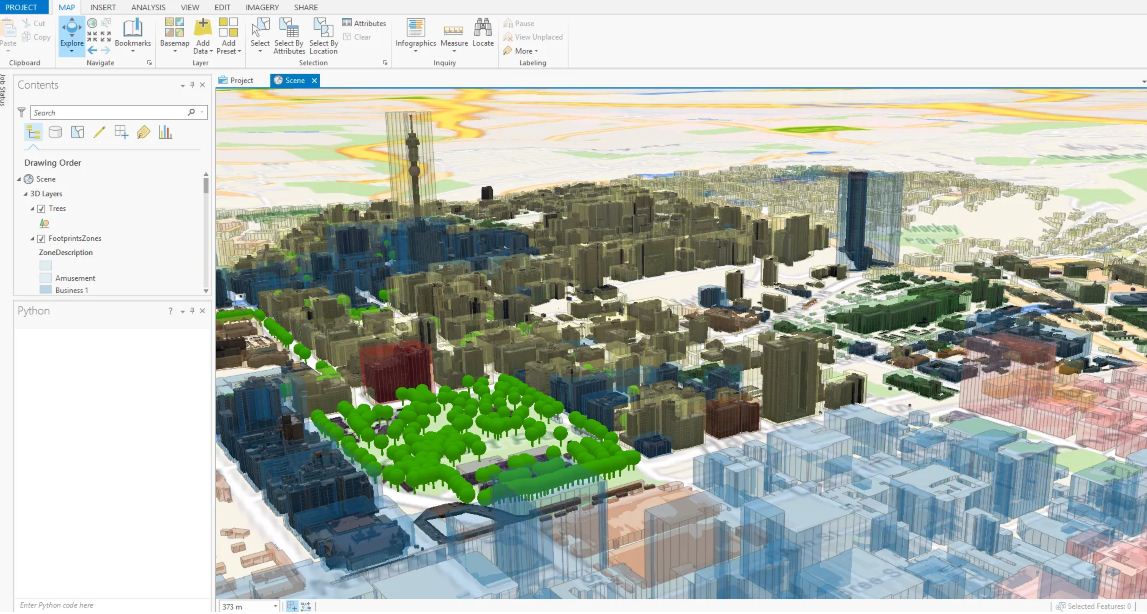The height and width of the screenshot is (614, 1147).
Task: Collapse the FootprintsZones layer node
Action: (32, 239)
